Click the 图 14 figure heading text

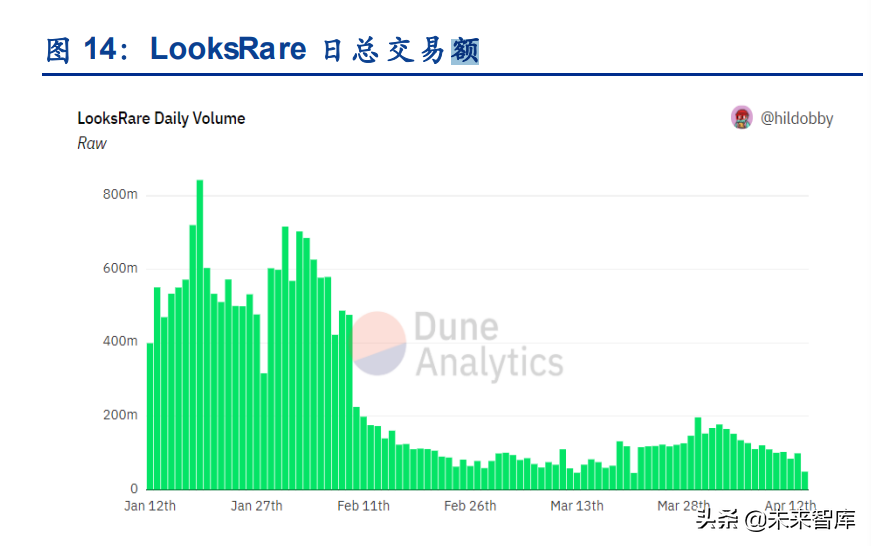pos(262,49)
